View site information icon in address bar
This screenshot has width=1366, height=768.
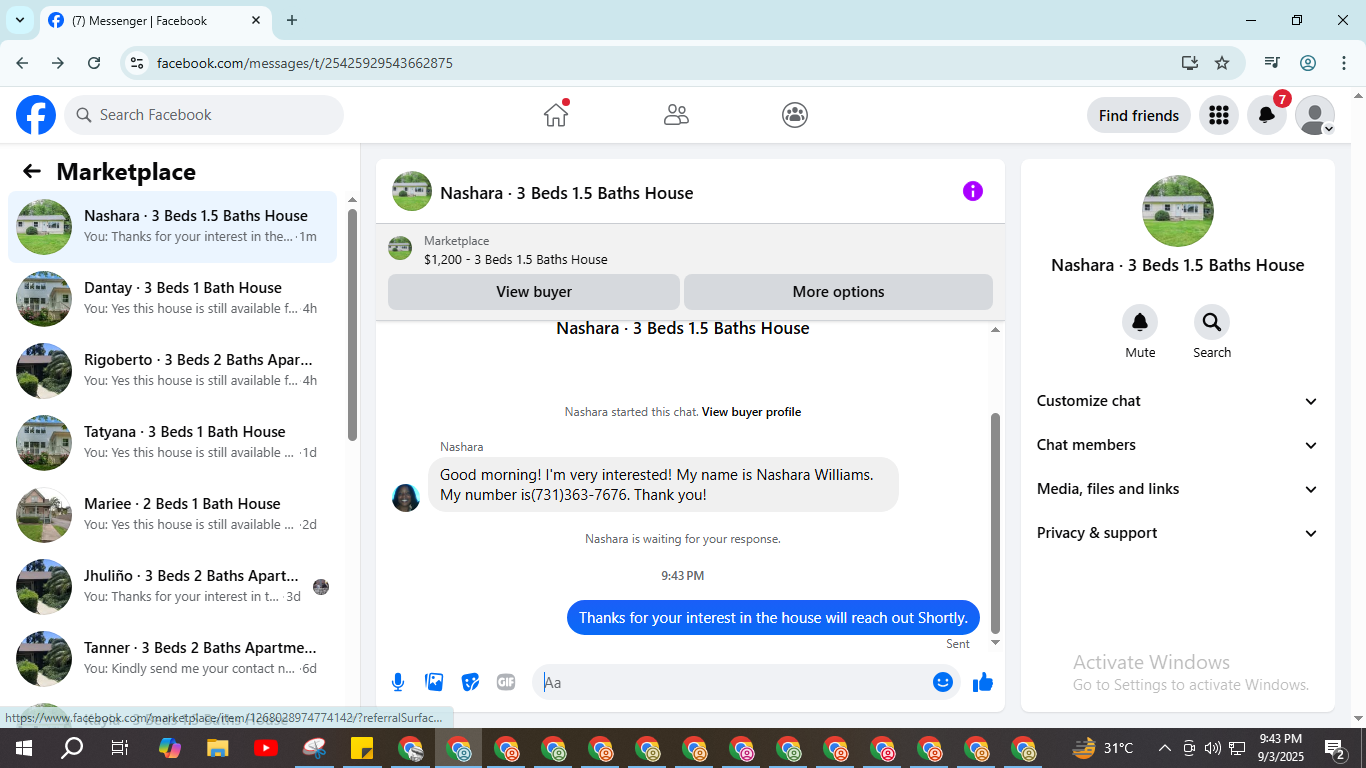tap(138, 63)
